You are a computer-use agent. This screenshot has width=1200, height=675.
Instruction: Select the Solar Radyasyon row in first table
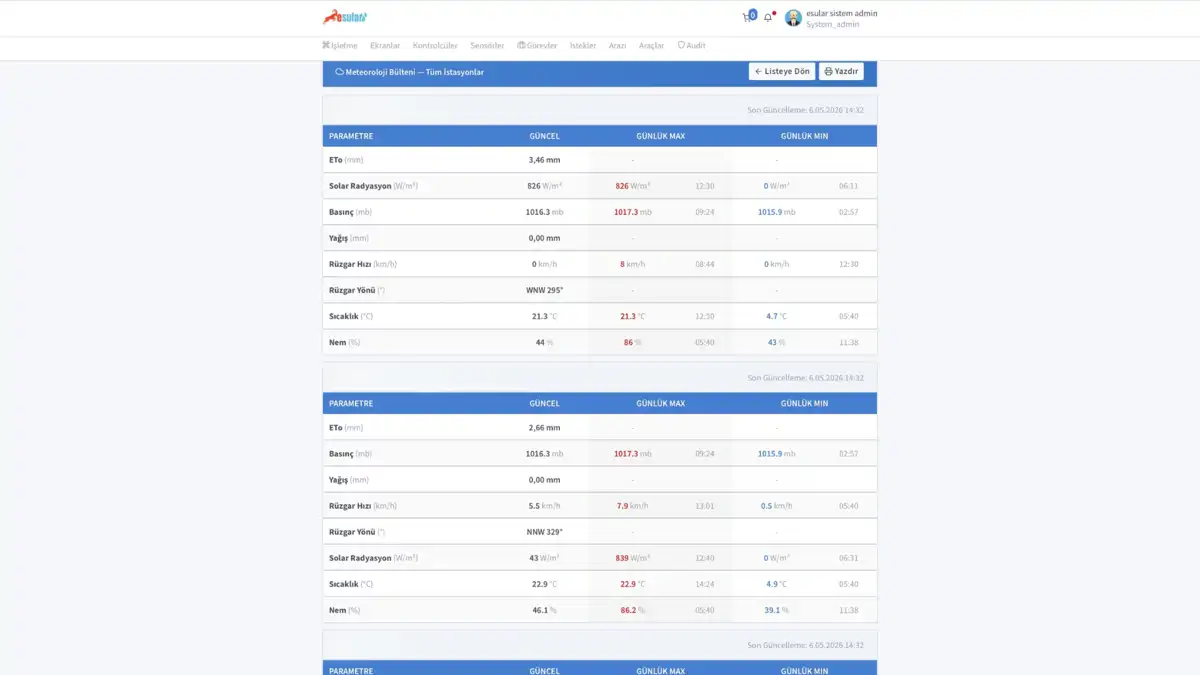pyautogui.click(x=600, y=186)
